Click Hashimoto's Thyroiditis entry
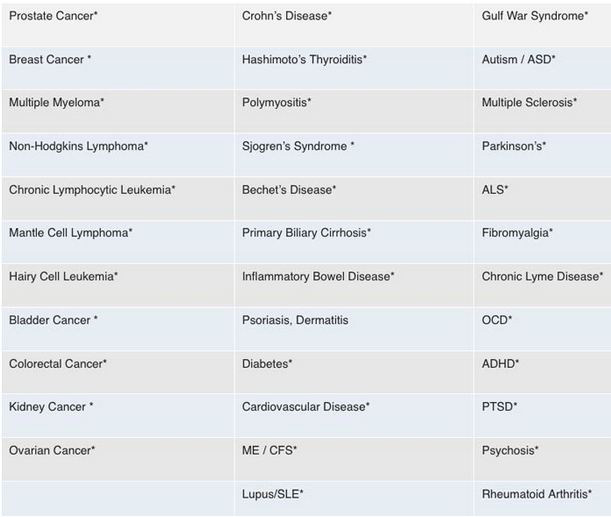The image size is (611, 517). pos(304,60)
